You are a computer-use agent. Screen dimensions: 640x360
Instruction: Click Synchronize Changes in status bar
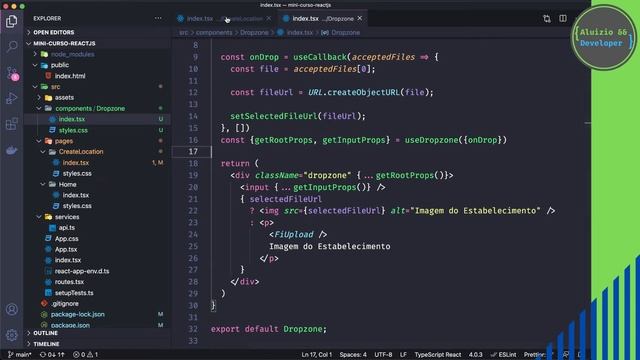(x=52, y=355)
